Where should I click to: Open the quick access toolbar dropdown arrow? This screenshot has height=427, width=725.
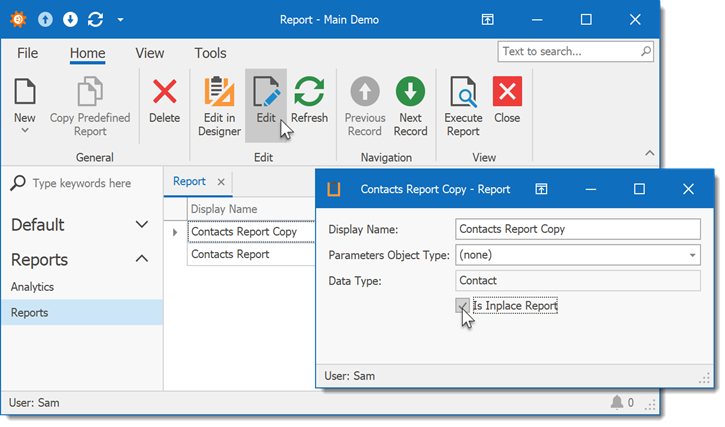(x=120, y=20)
